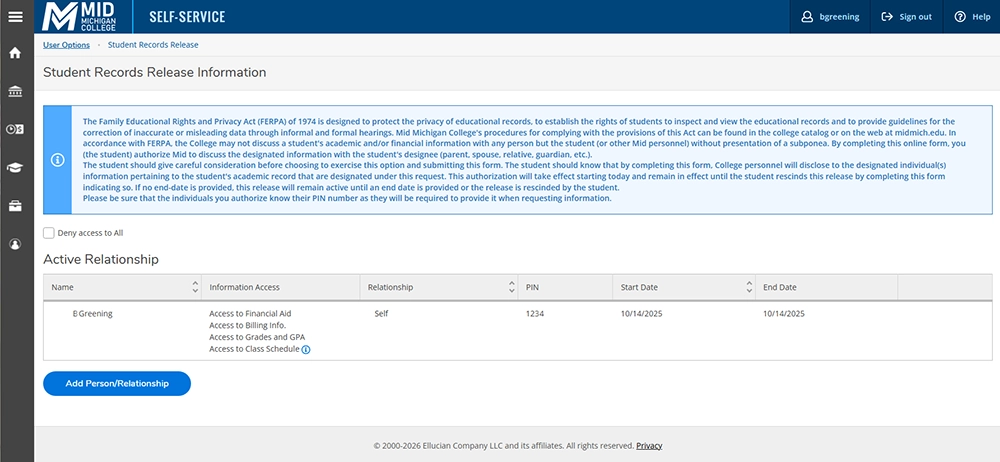Viewport: 1000px width, 462px height.
Task: Sort the table by Start Date column
Action: pos(749,287)
